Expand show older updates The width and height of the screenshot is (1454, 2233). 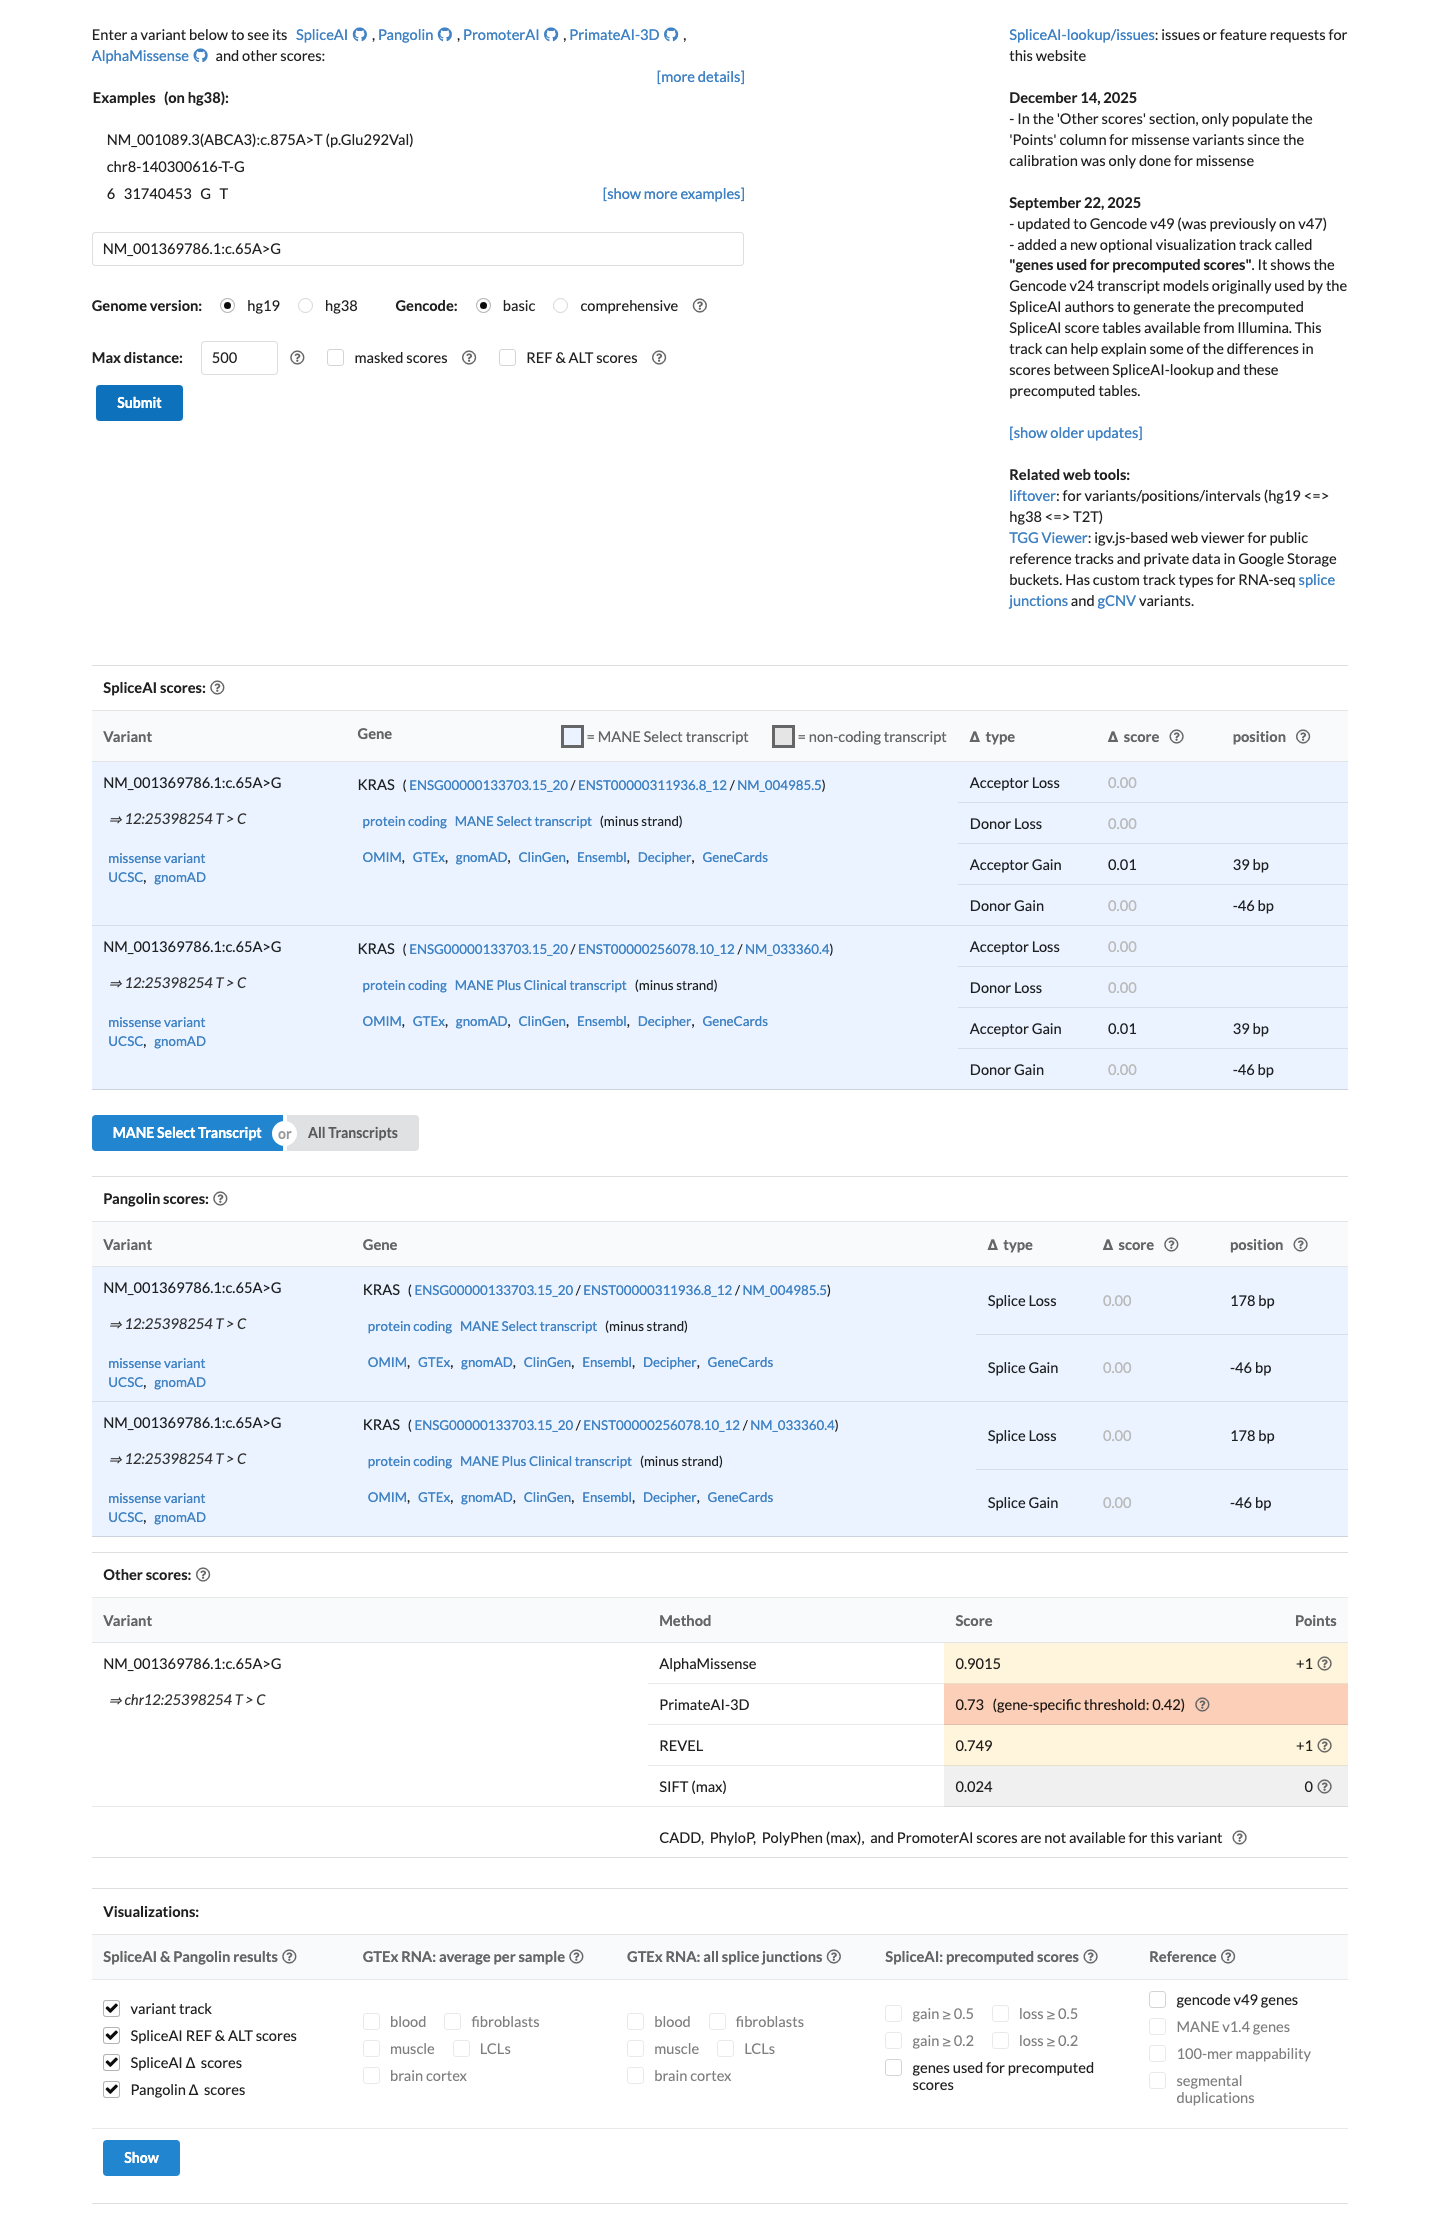click(x=1075, y=433)
